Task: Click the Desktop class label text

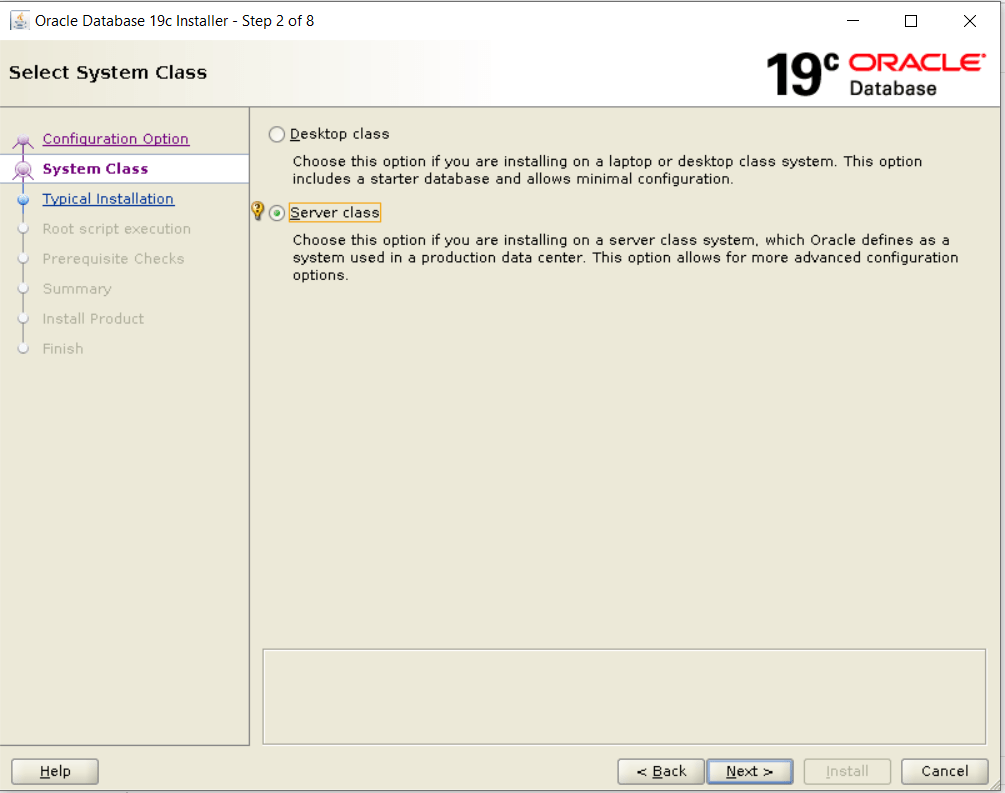Action: tap(340, 134)
